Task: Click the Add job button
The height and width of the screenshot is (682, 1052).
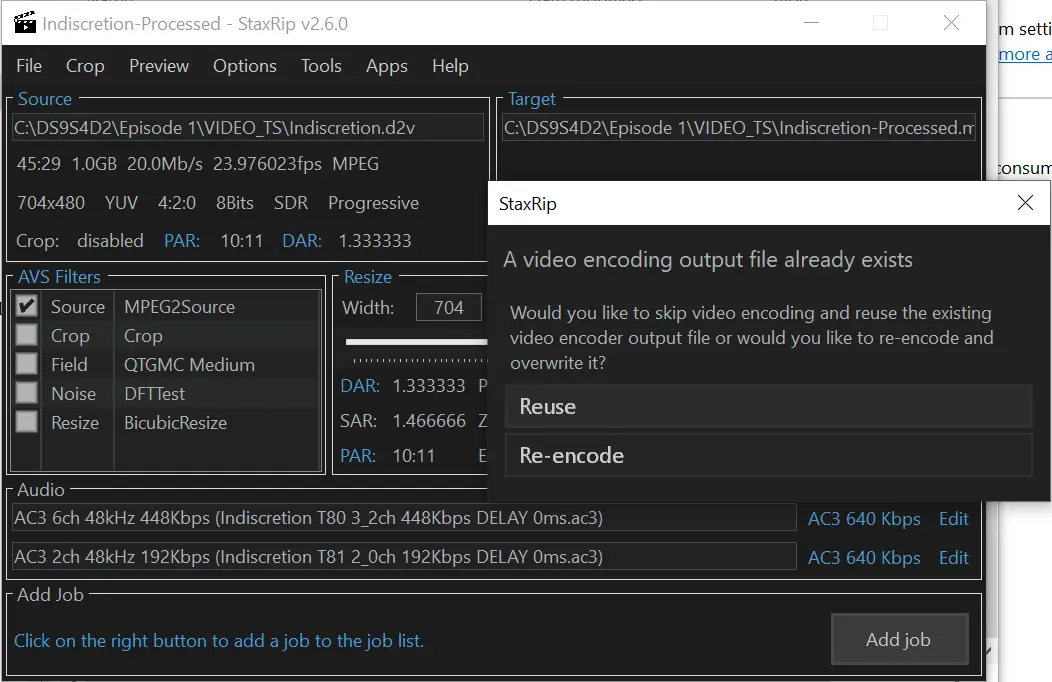Action: 899,639
